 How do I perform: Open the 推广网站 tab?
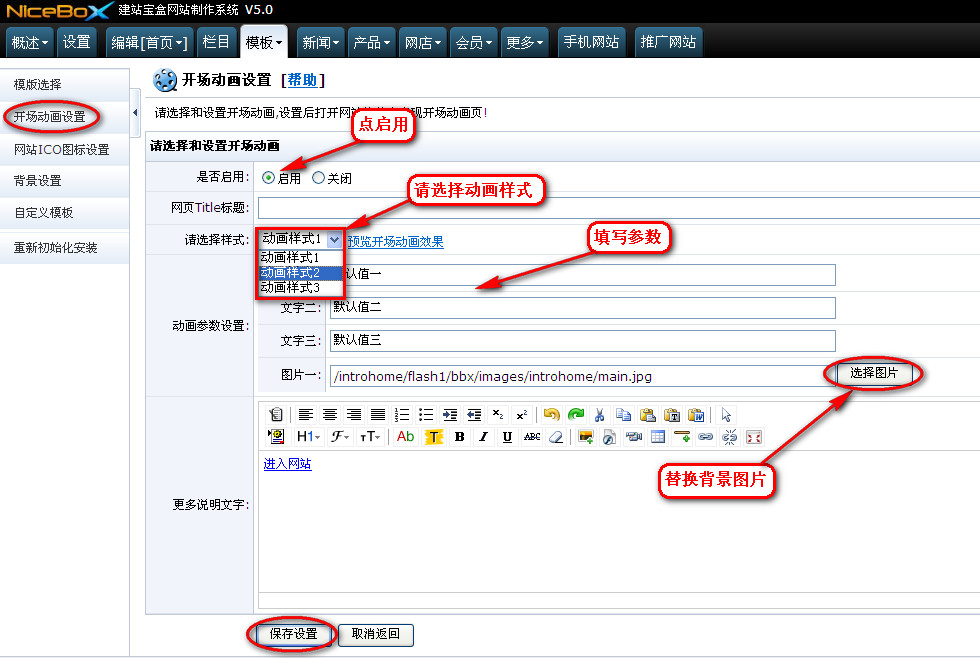(668, 42)
